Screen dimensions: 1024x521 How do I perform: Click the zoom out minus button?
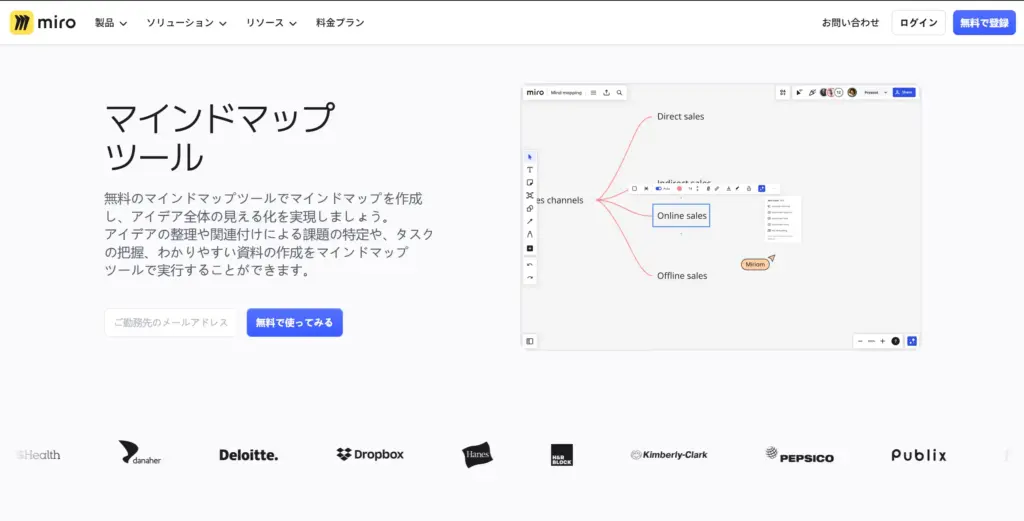click(860, 341)
